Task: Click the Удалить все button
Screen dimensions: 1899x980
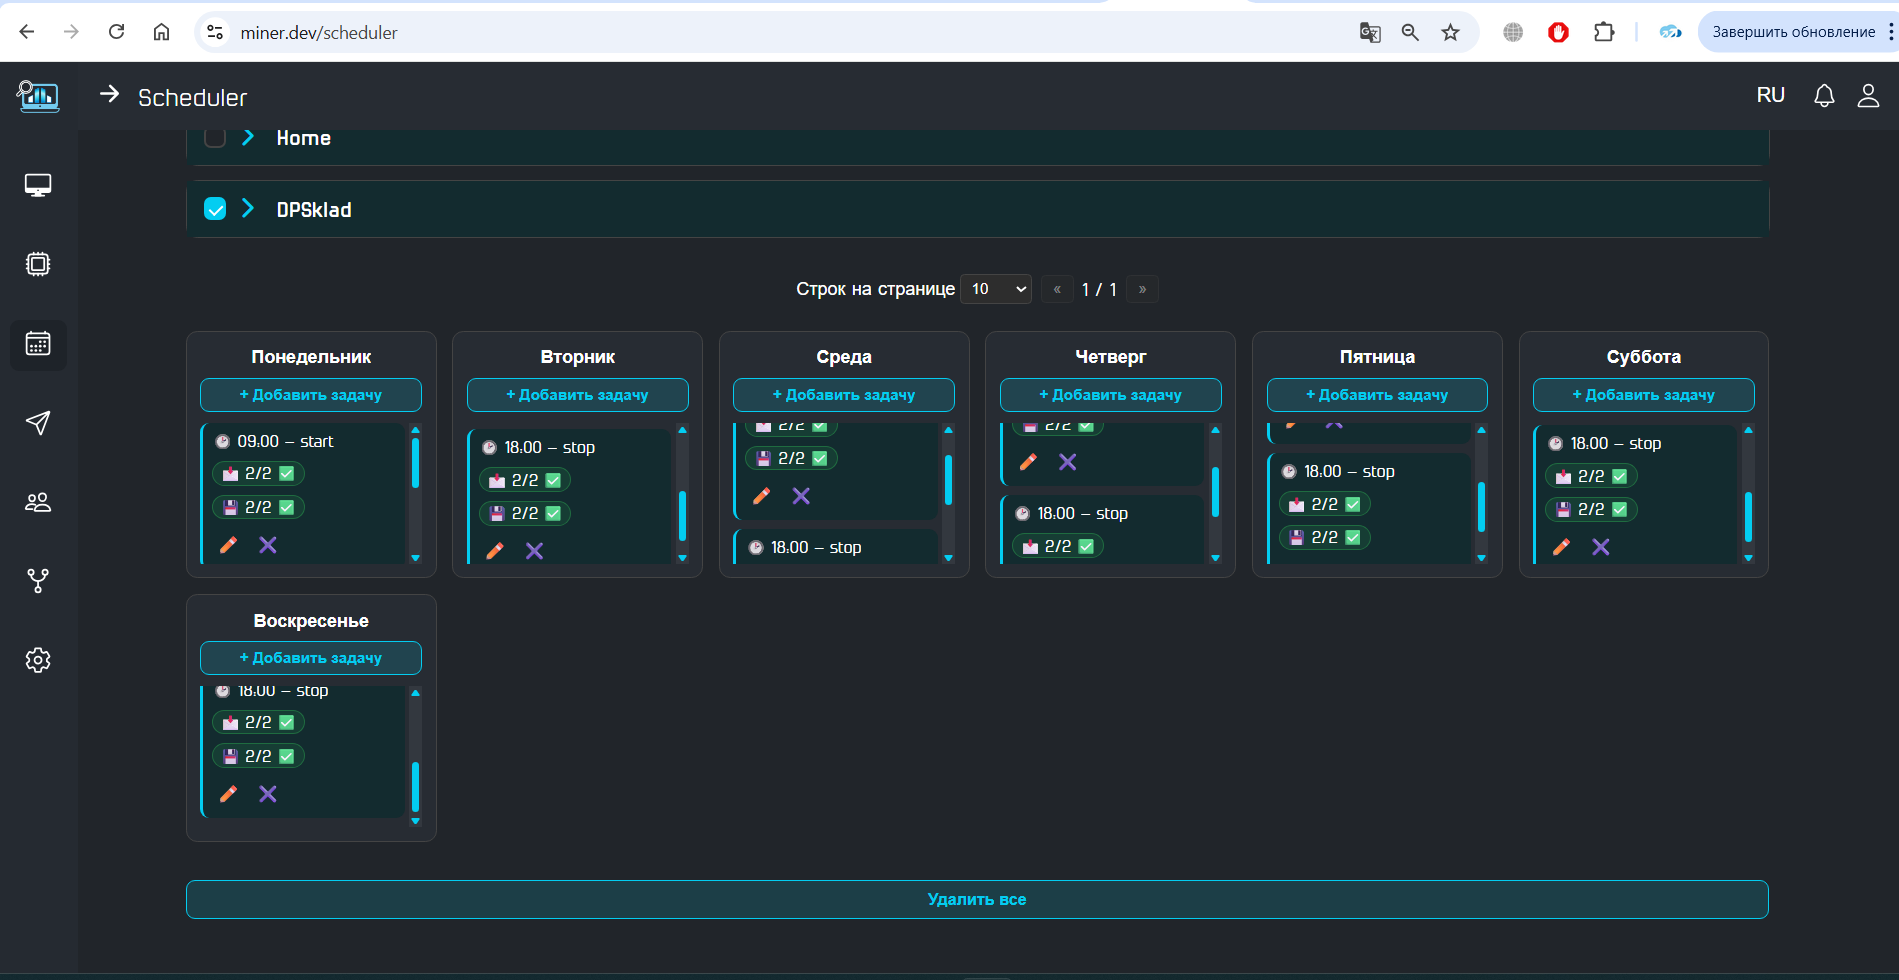Action: point(977,899)
